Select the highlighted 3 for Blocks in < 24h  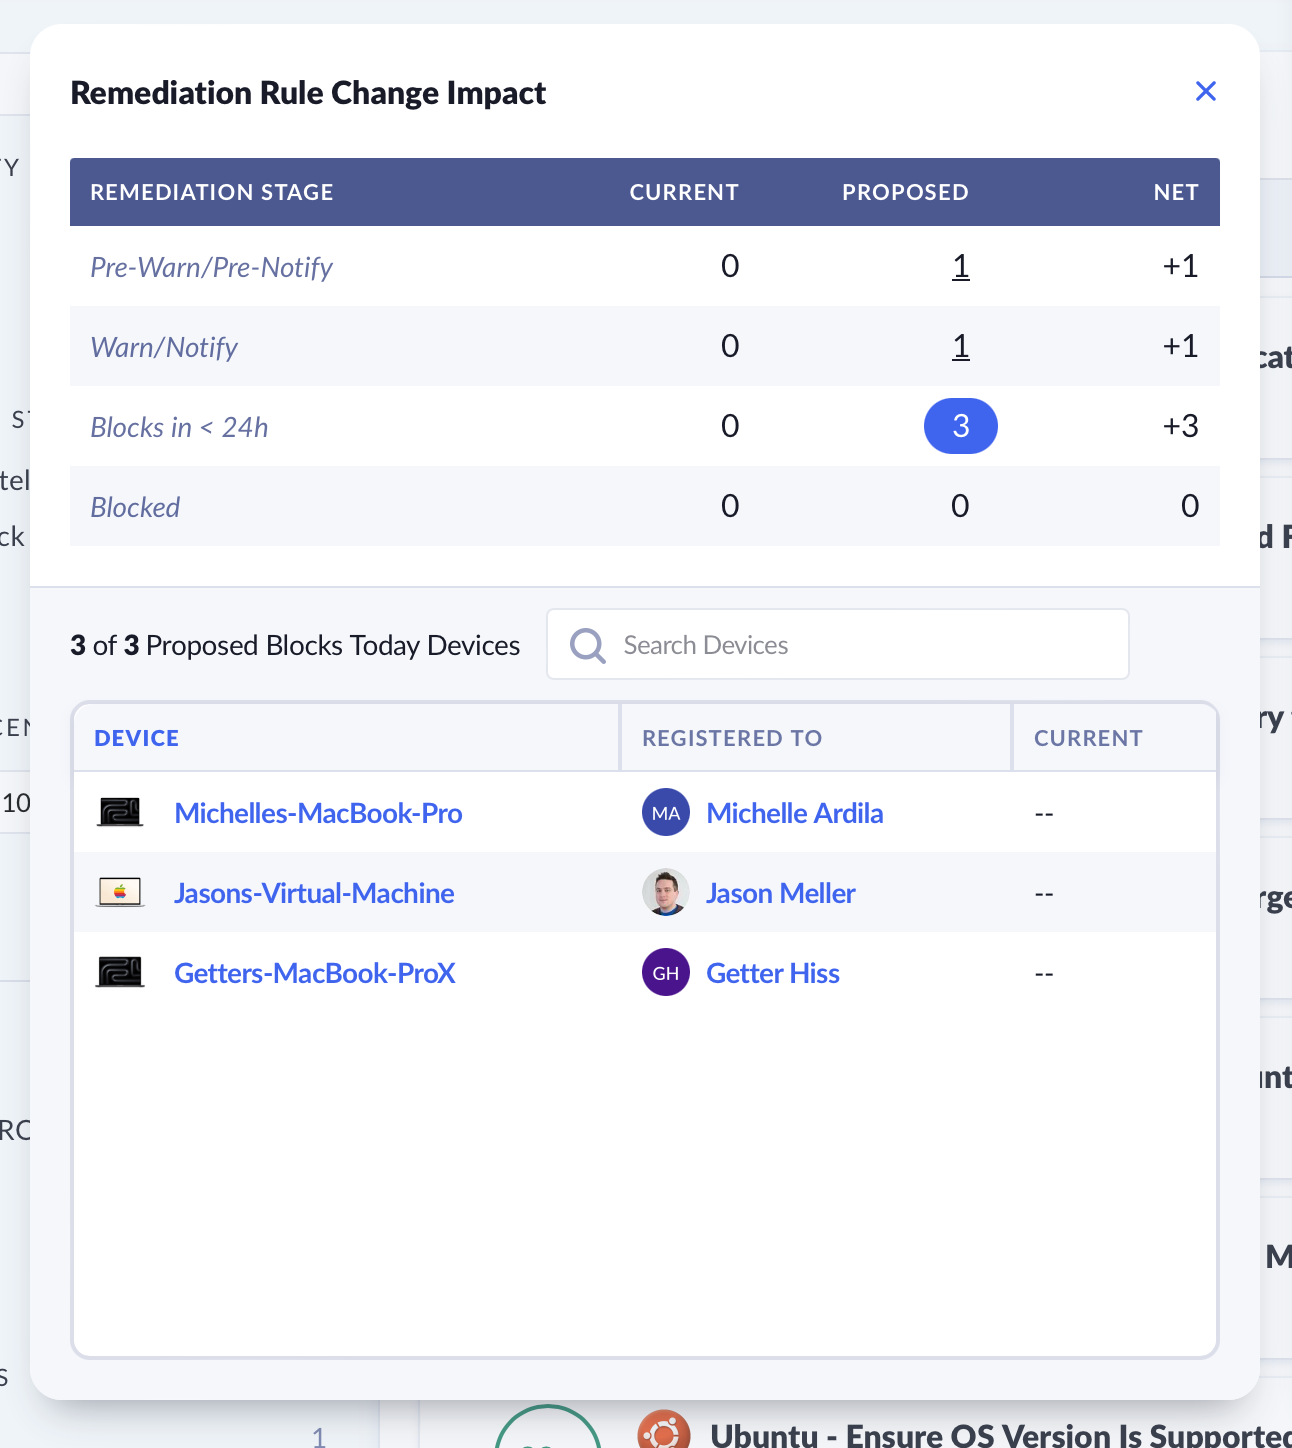point(960,426)
